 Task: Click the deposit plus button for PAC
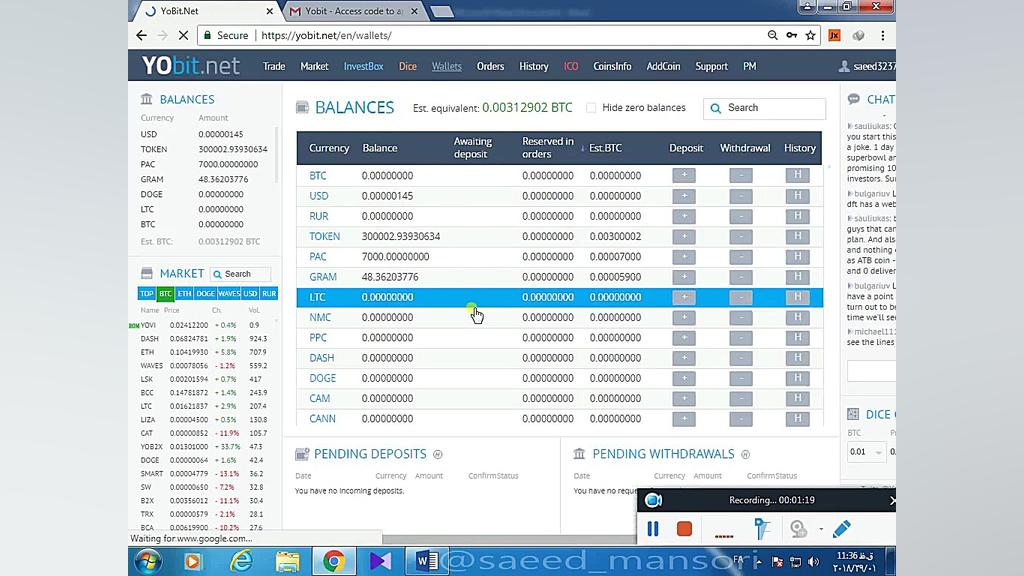[684, 257]
